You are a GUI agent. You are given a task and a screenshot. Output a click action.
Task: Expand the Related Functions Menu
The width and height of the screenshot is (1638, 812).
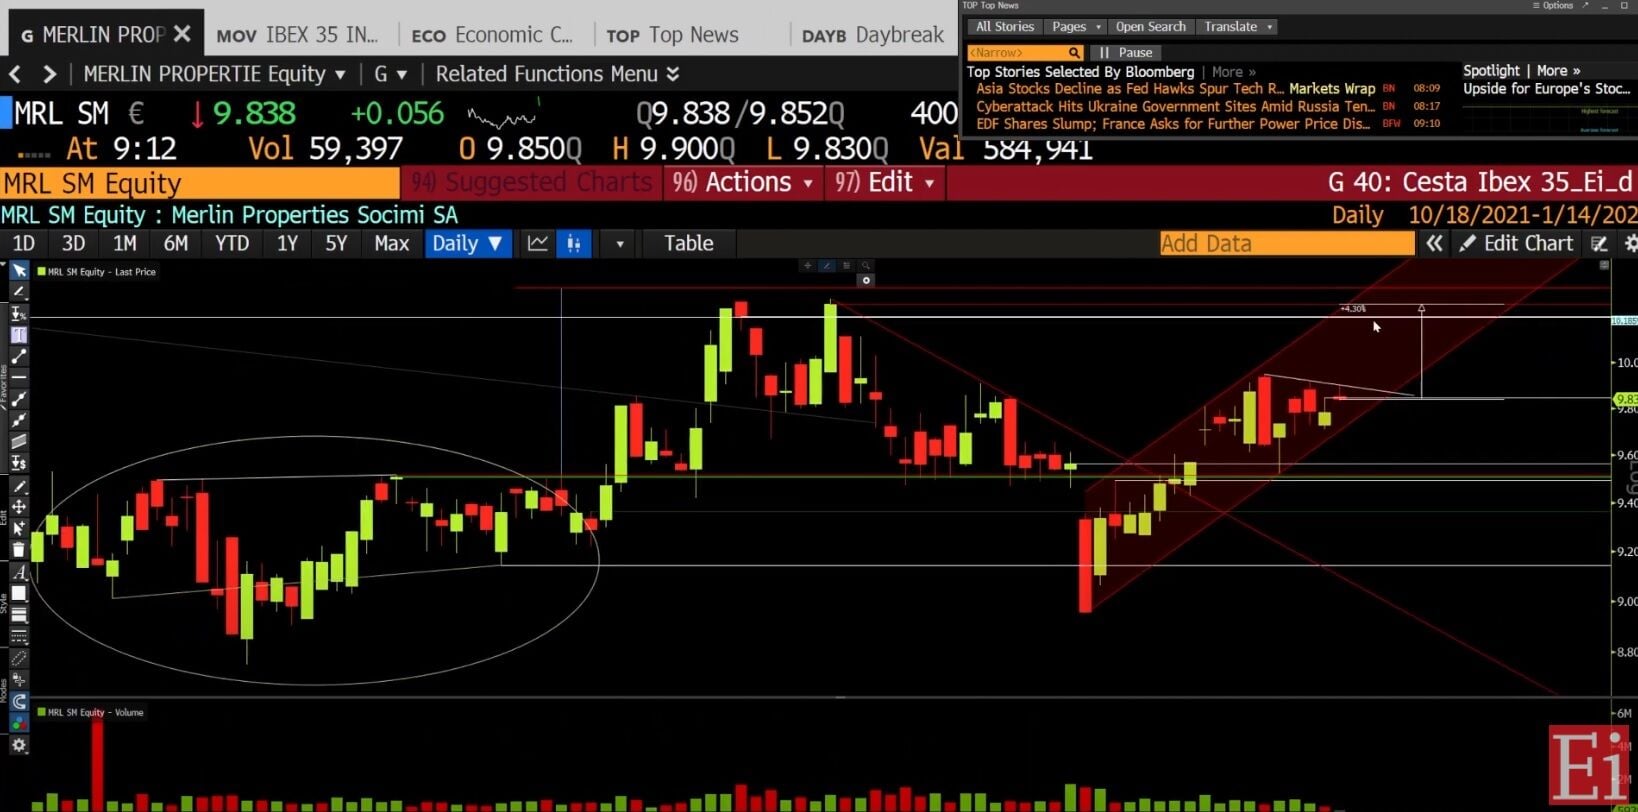[x=557, y=74]
